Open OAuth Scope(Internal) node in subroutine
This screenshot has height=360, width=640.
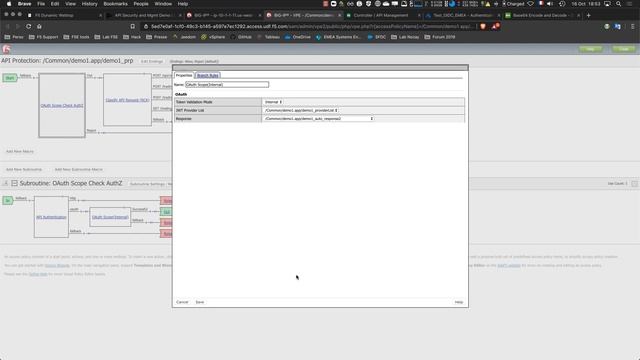pos(110,217)
